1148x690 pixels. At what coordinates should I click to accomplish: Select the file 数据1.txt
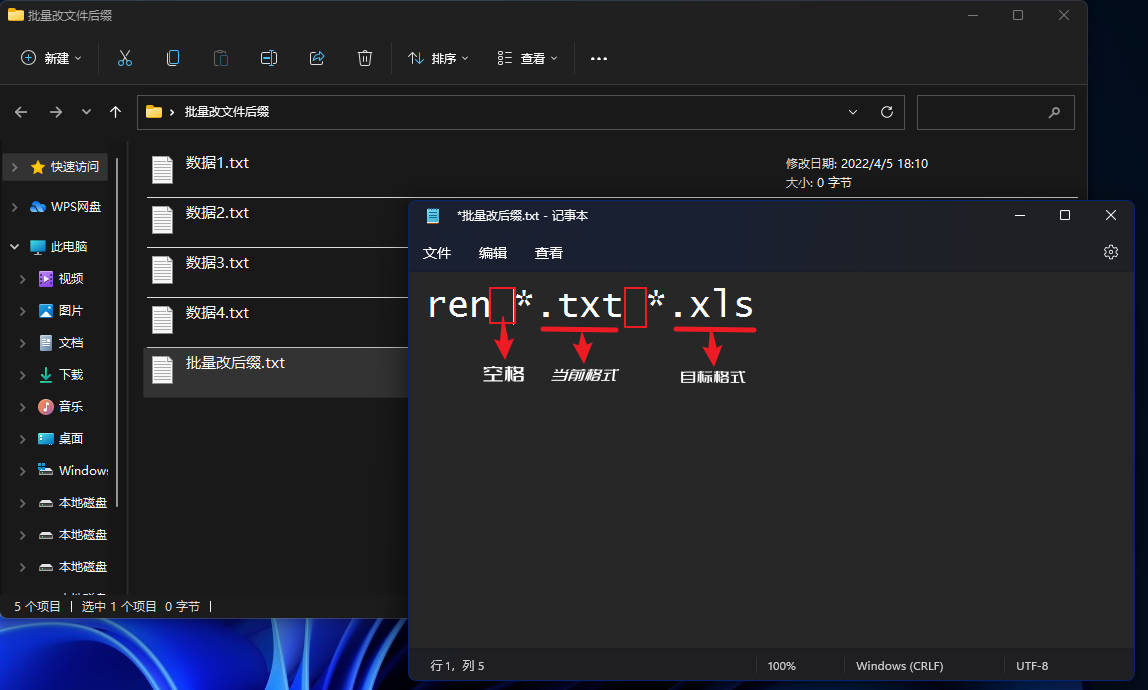coord(217,164)
